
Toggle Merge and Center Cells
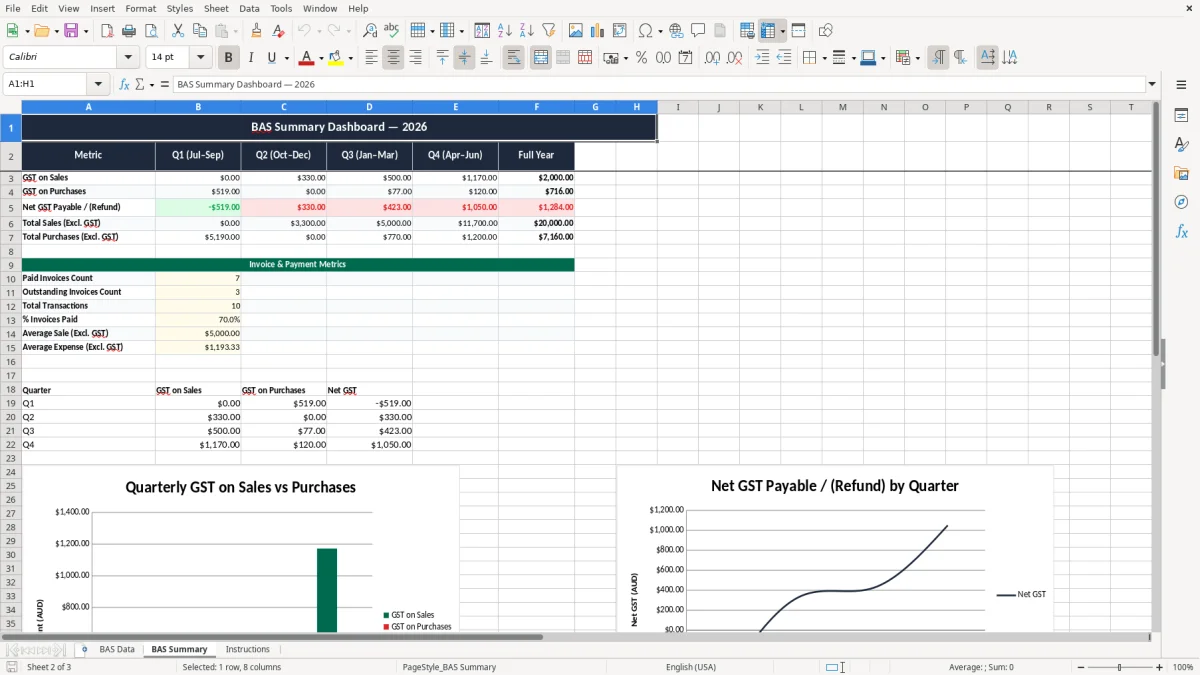541,58
